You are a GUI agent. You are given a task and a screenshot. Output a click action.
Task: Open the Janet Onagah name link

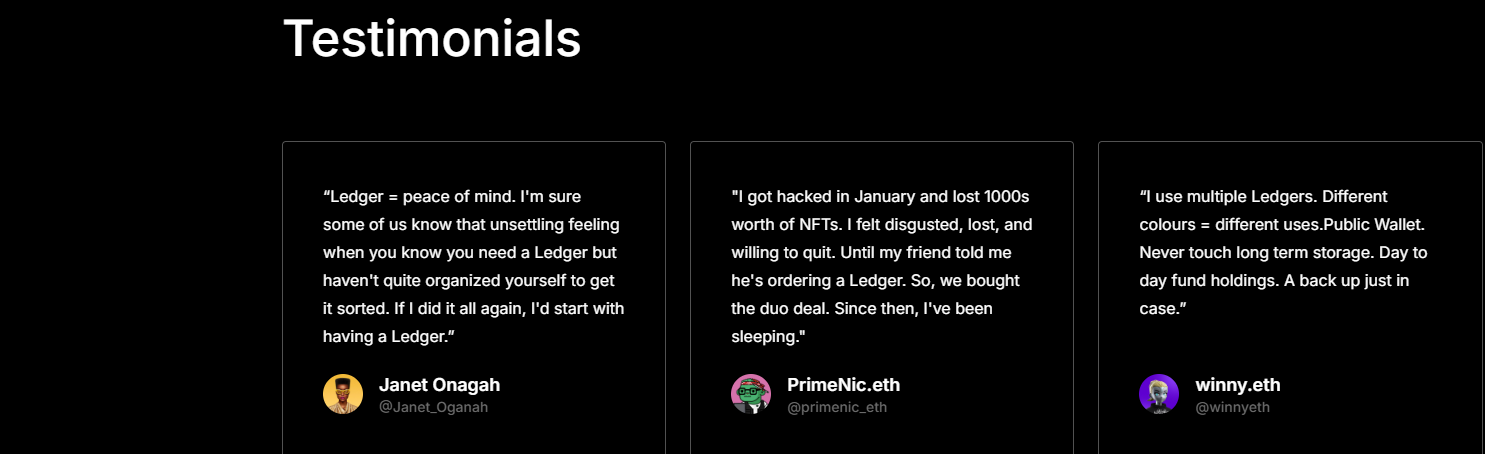(439, 385)
